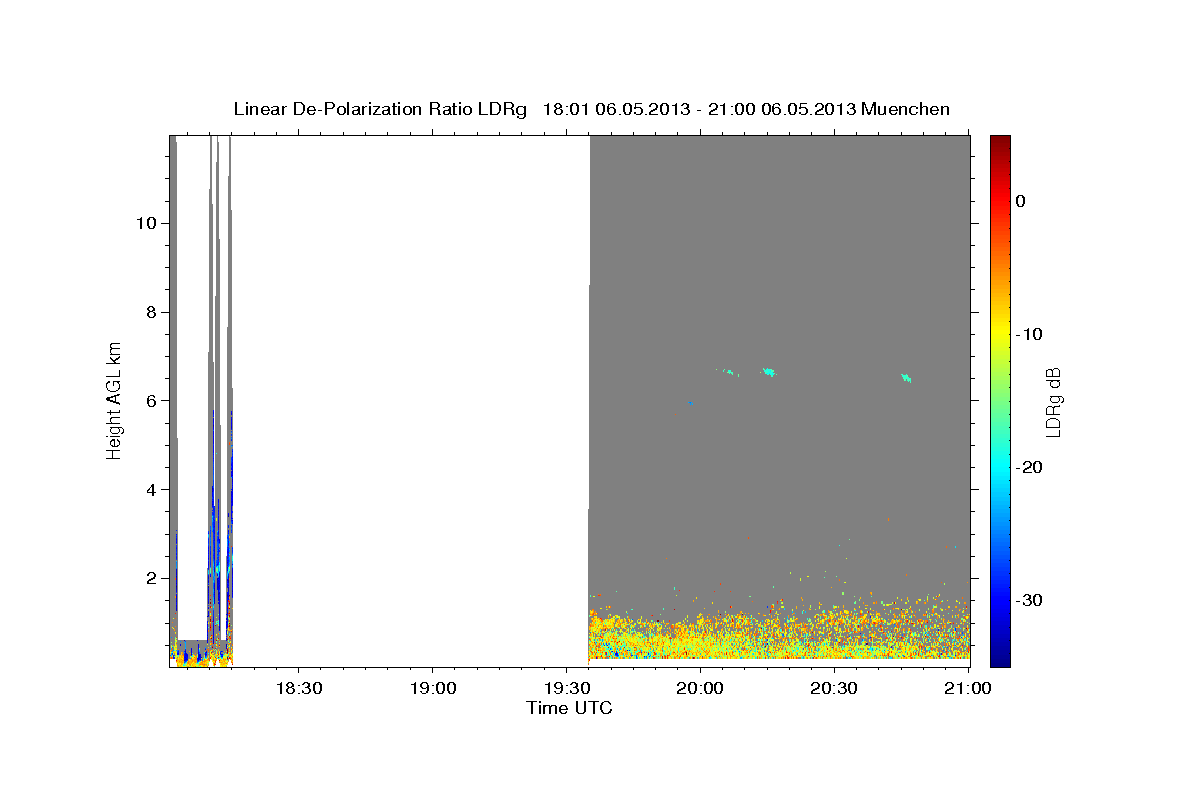This screenshot has width=1200, height=800.
Task: Click the 2 km height tick label
Action: (153, 578)
